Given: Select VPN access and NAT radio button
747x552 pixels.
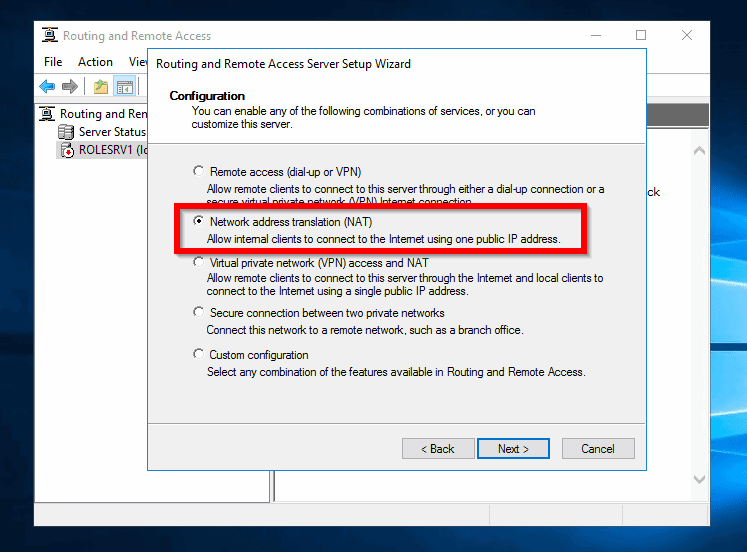Looking at the screenshot, I should point(198,262).
